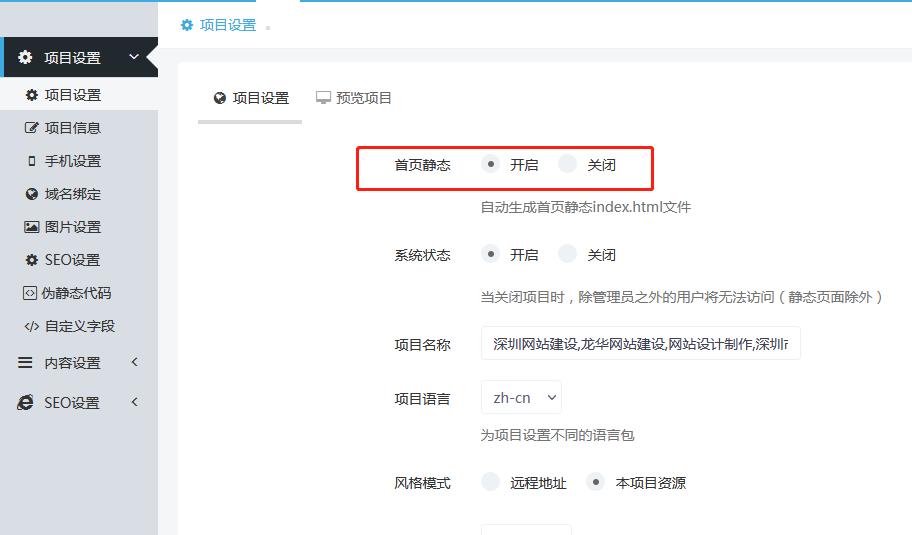Open SEO设置 under the 项目设置 submenu
The height and width of the screenshot is (535, 912).
(x=72, y=260)
